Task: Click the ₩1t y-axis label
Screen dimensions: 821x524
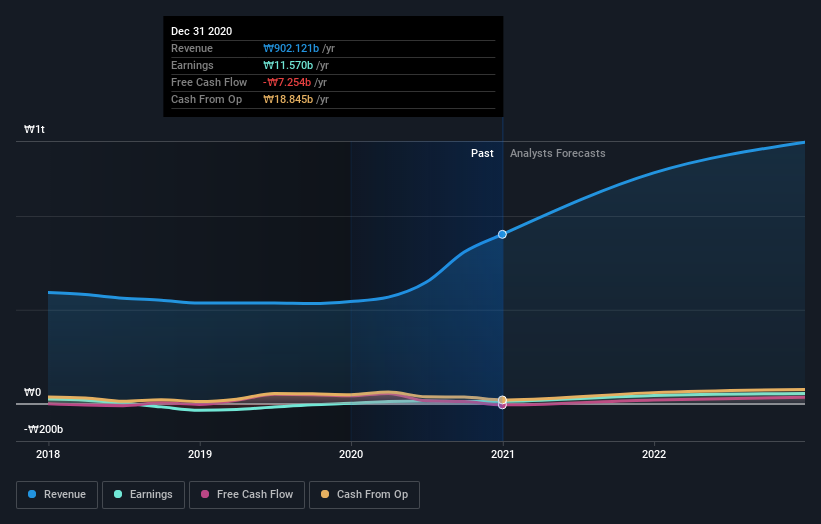Action: (x=35, y=129)
